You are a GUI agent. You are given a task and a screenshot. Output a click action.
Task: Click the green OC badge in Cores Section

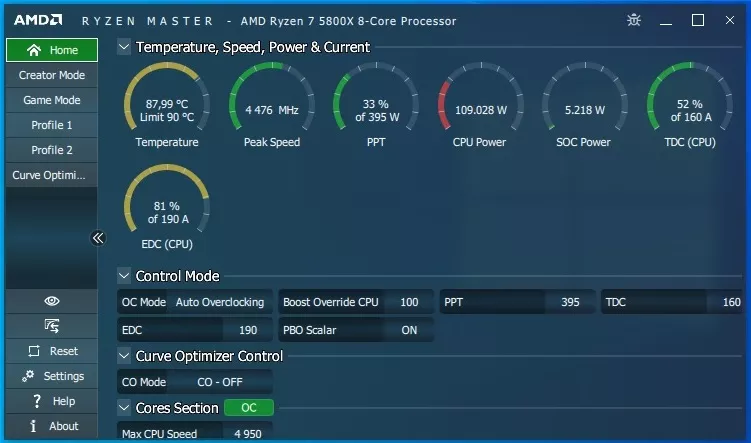click(249, 408)
